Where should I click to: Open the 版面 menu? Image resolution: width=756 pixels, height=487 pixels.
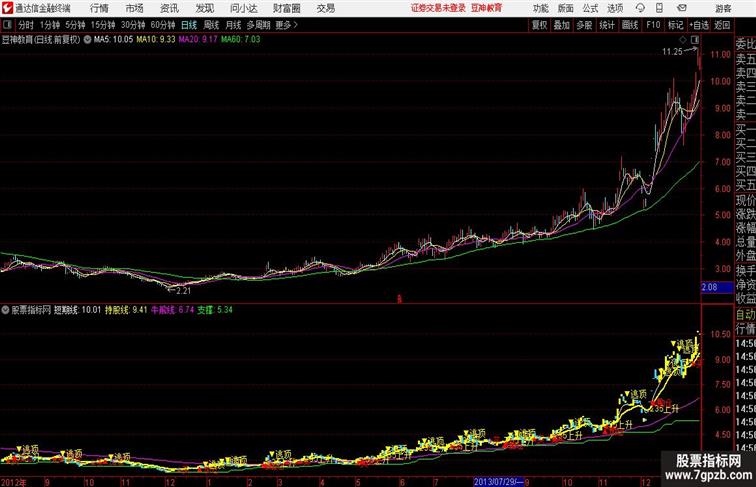[566, 8]
